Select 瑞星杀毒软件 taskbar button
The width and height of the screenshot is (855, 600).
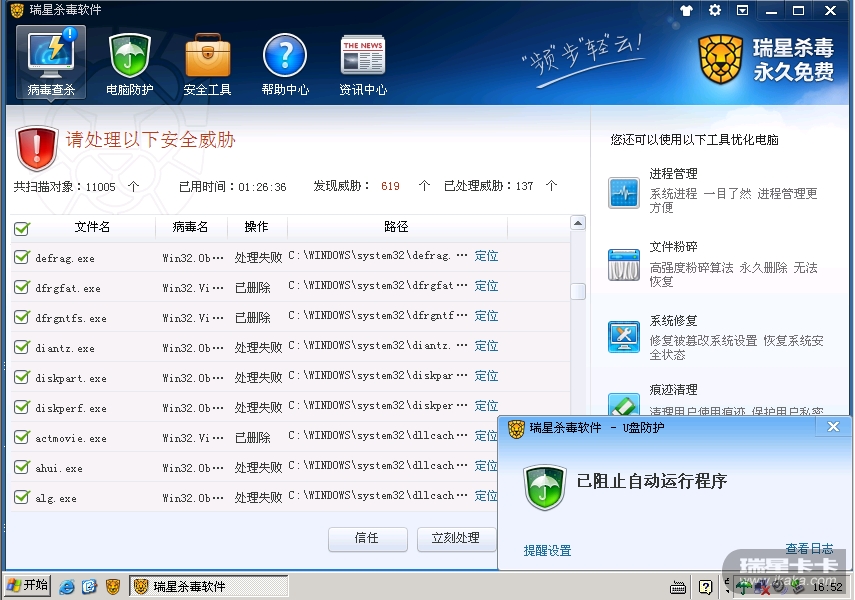click(209, 586)
